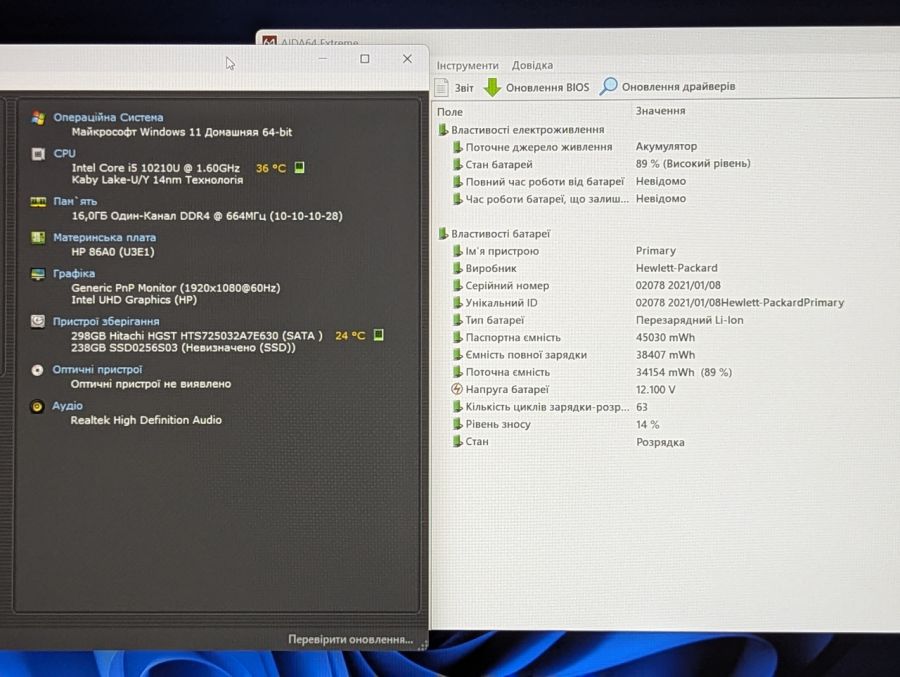Screen dimensions: 900x677
Task: Open the Пристрої зберігання section link
Action: pyautogui.click(x=106, y=321)
